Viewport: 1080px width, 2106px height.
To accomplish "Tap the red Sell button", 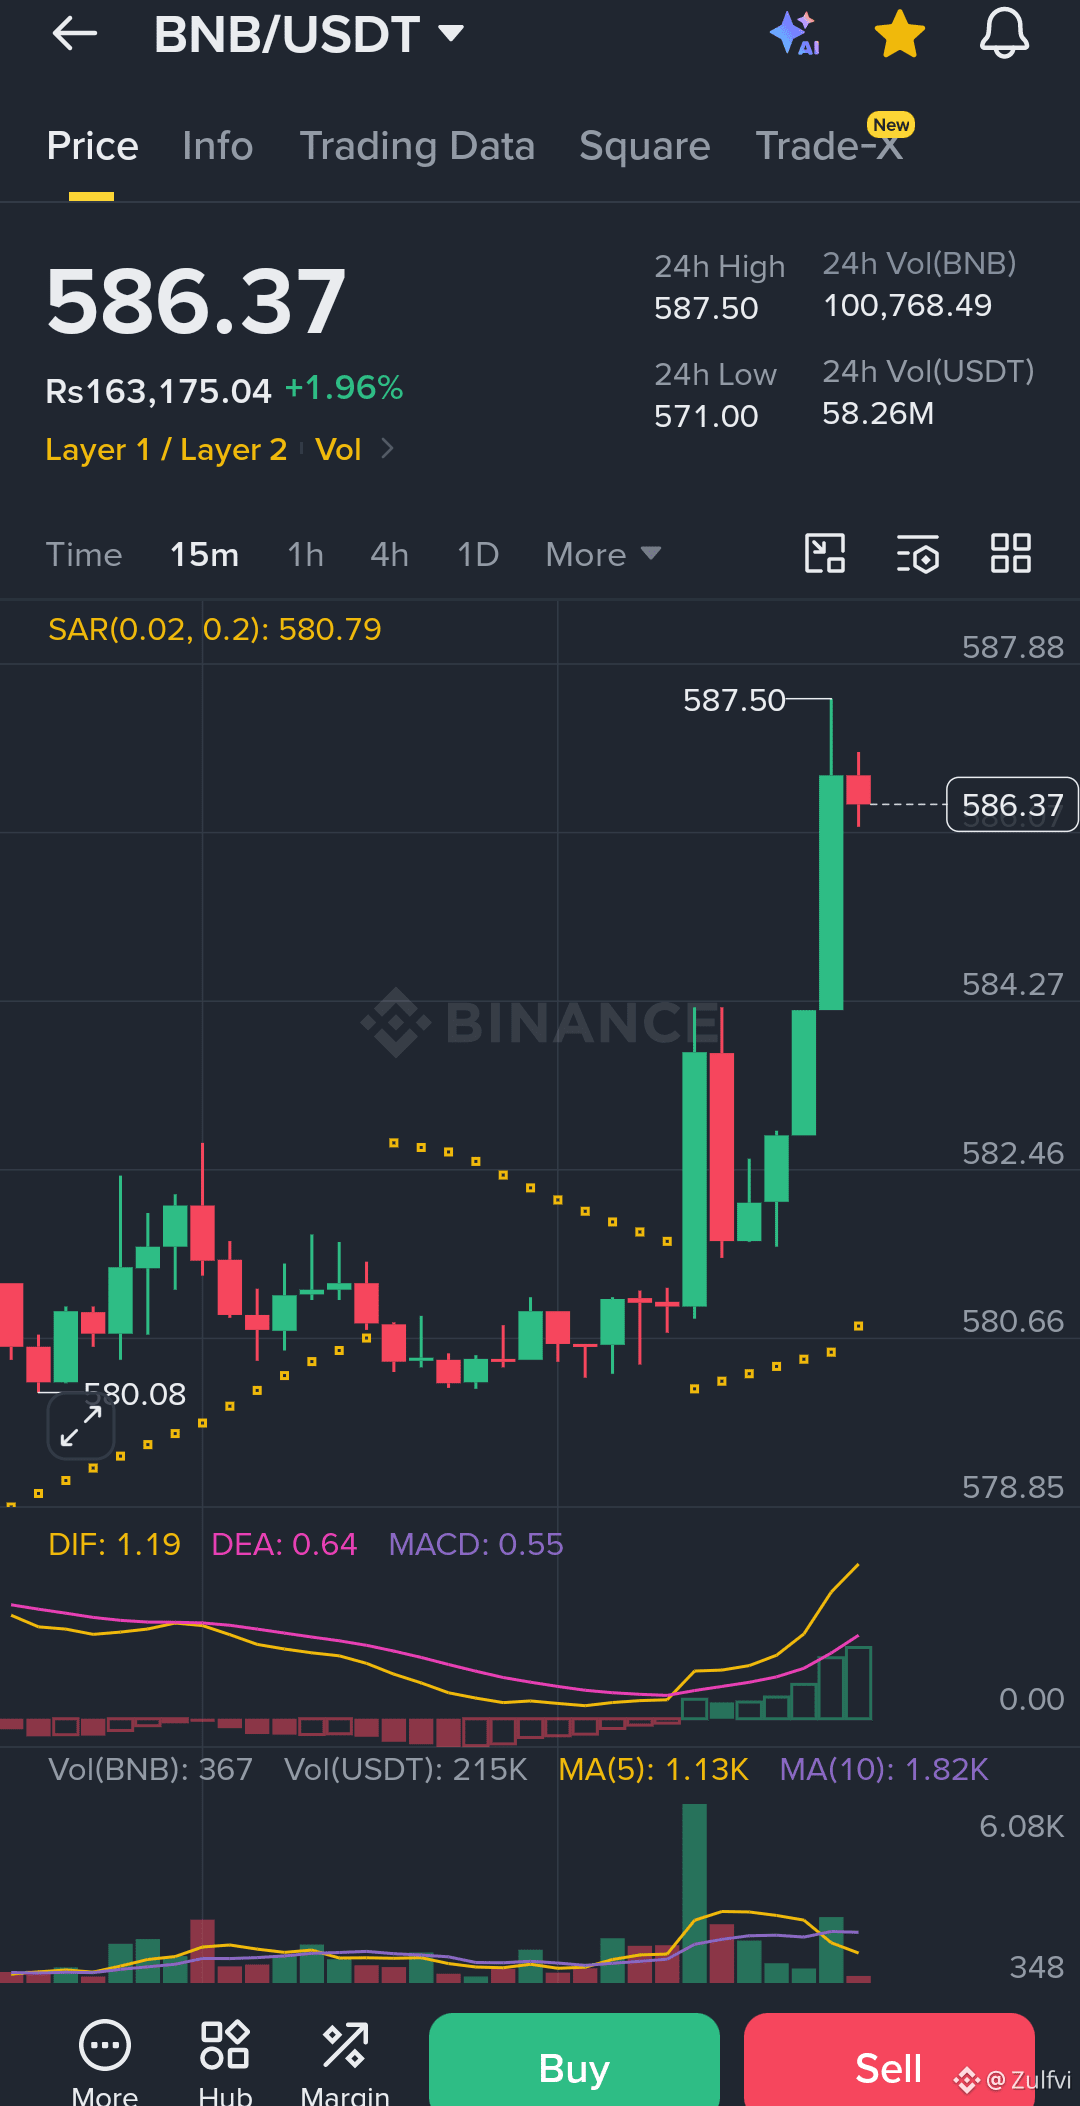I will point(889,2062).
